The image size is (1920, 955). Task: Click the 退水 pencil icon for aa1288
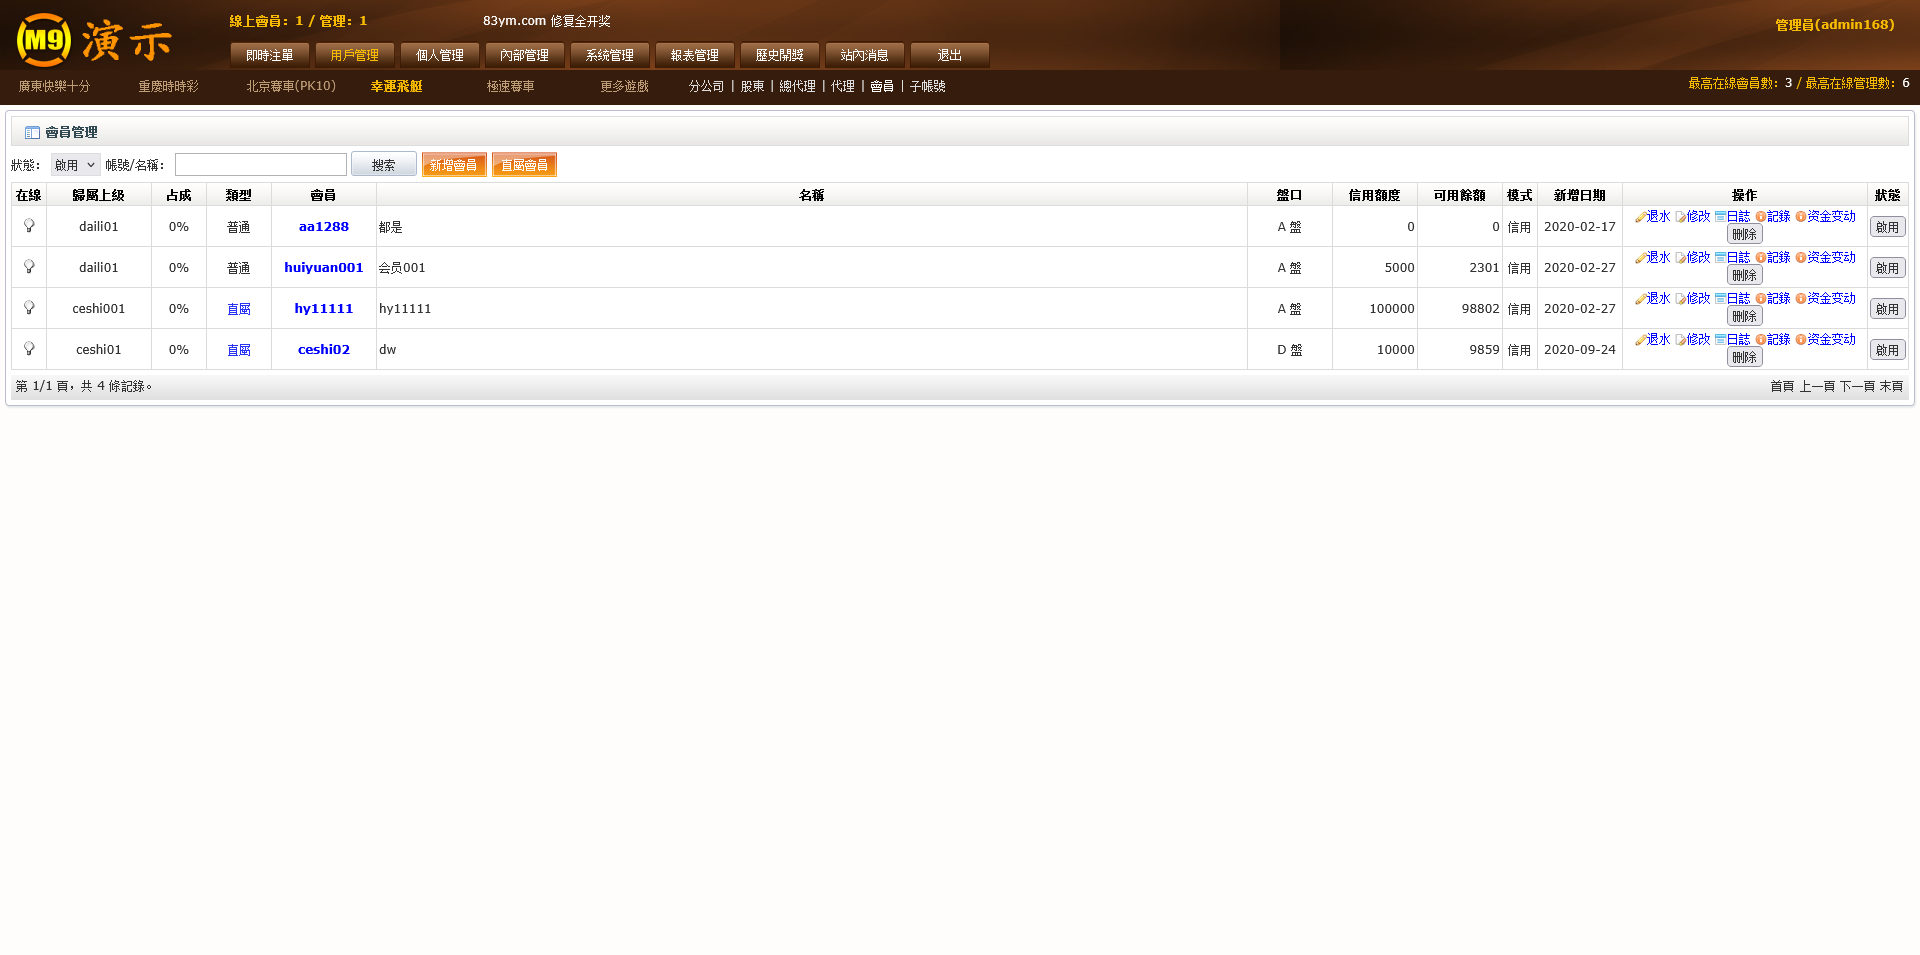click(x=1640, y=217)
